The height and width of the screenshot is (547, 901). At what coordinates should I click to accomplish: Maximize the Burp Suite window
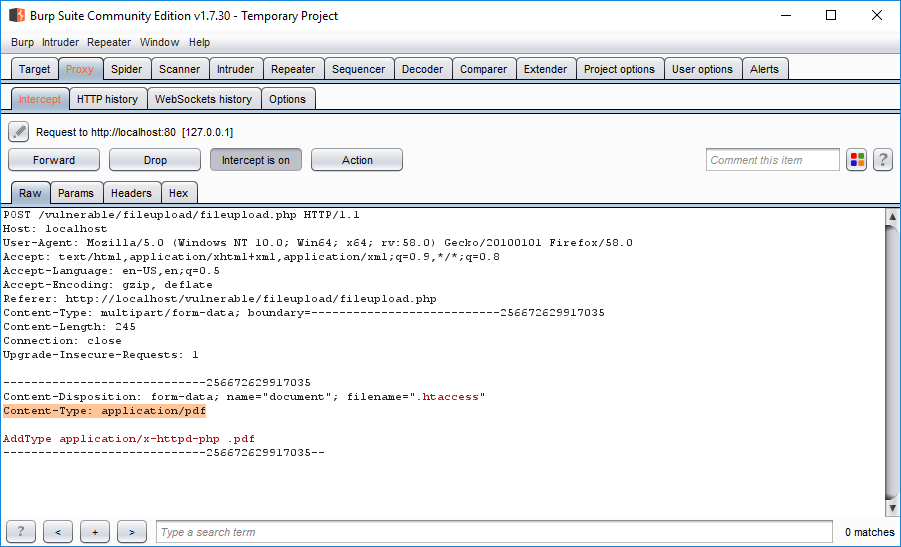tap(831, 16)
